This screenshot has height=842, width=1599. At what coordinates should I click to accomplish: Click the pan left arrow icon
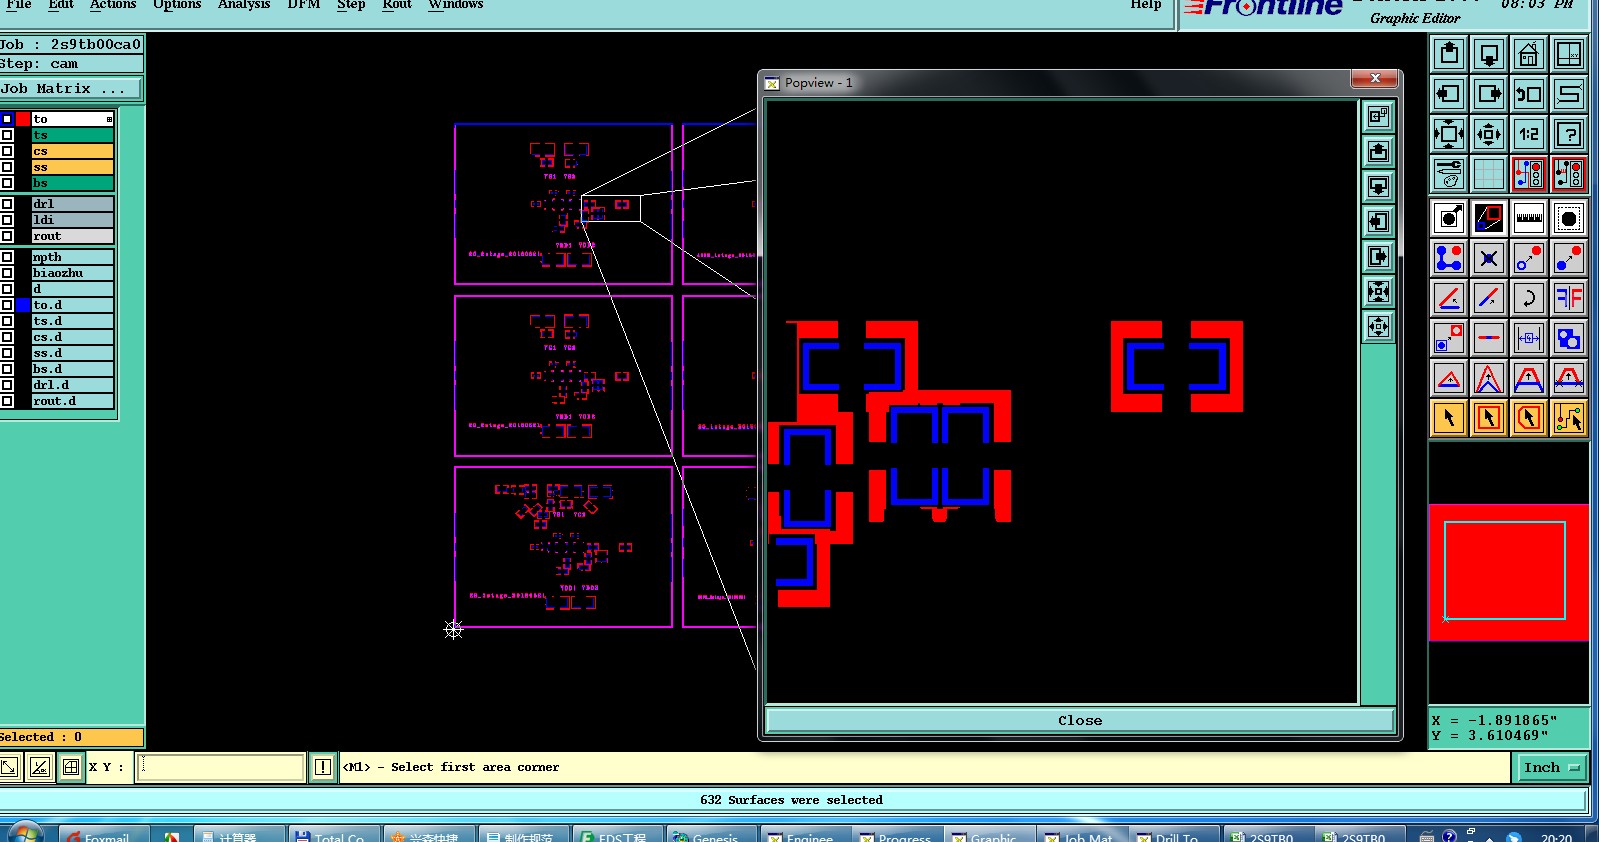point(1449,94)
